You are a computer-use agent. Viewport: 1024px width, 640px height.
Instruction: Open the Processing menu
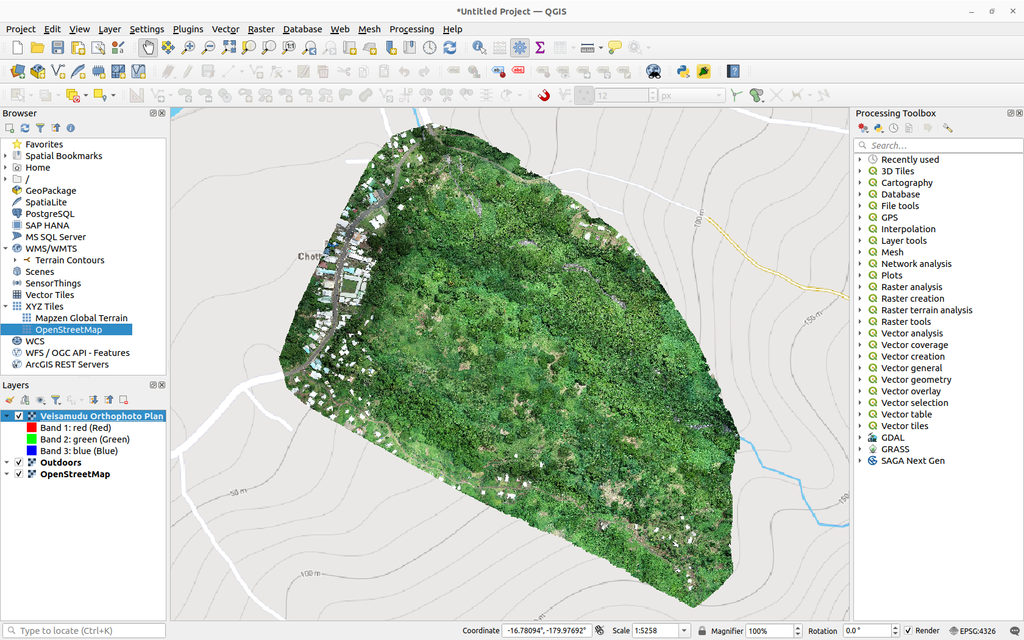coord(411,29)
